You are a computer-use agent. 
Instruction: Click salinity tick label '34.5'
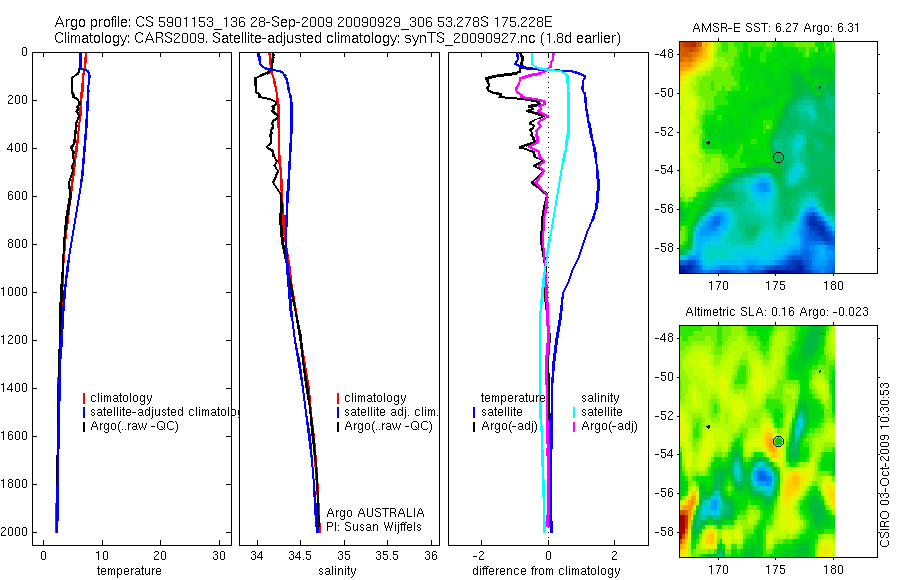(300, 556)
